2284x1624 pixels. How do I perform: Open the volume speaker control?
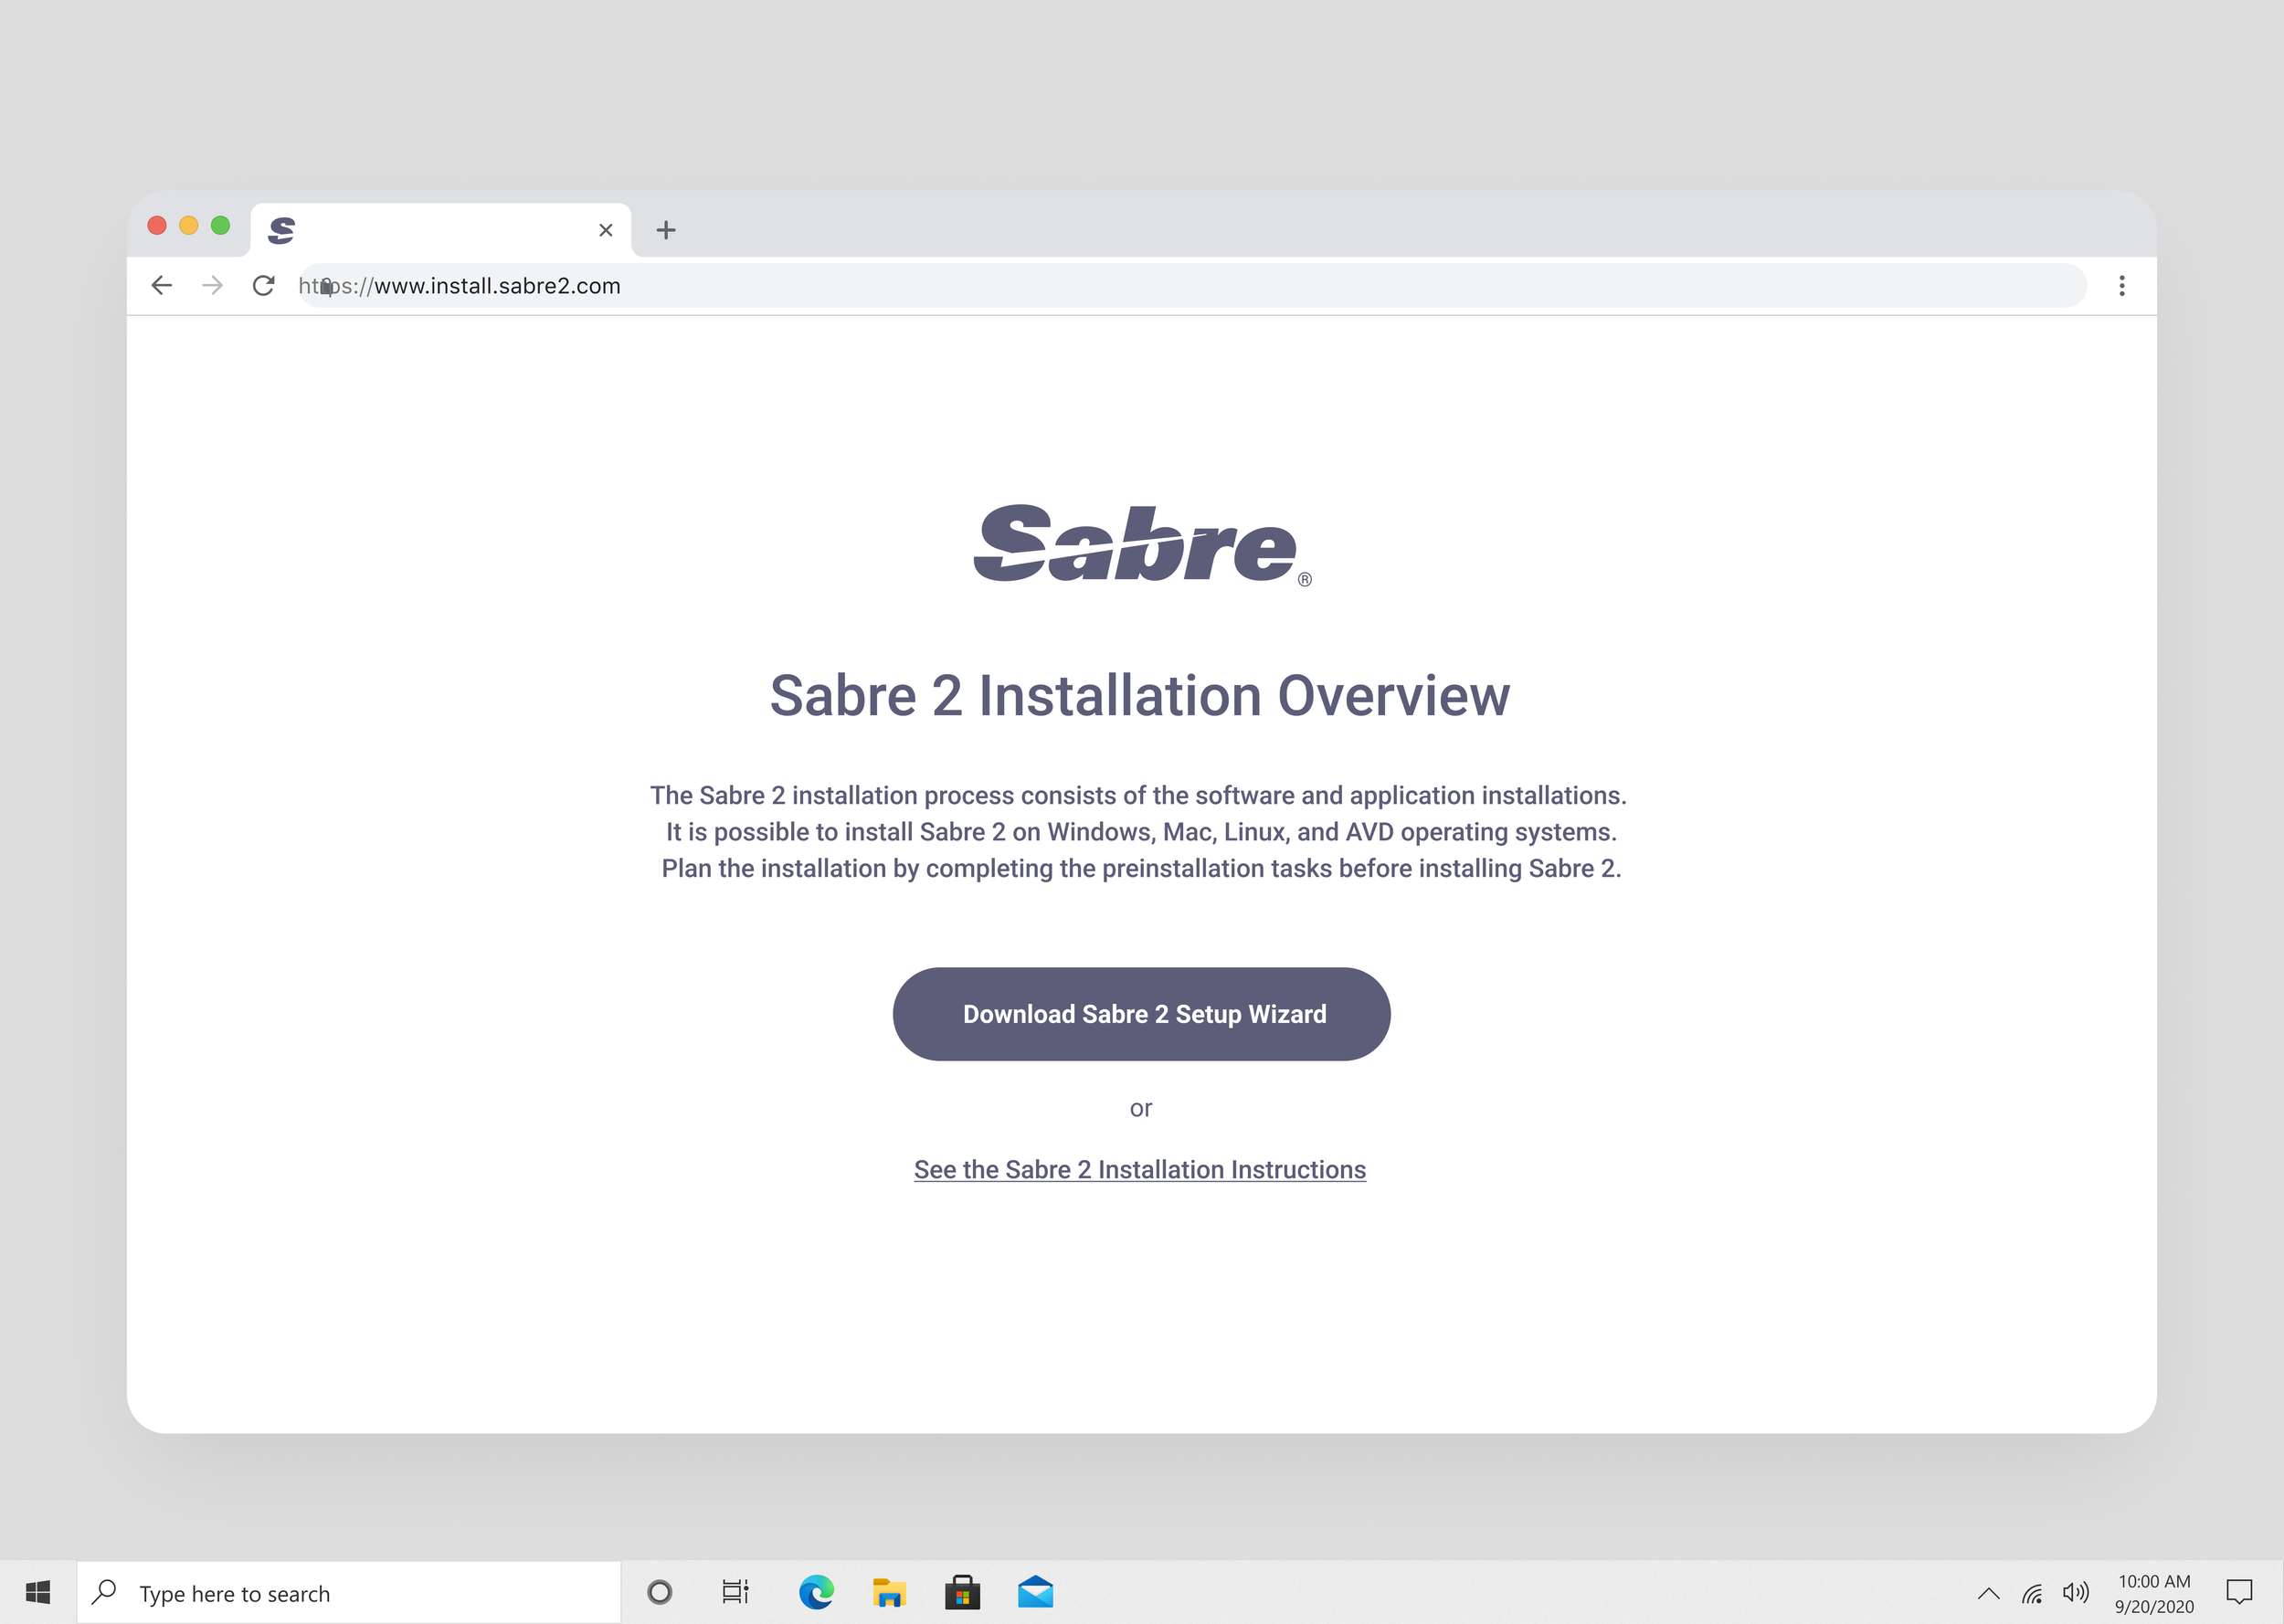click(x=2075, y=1592)
